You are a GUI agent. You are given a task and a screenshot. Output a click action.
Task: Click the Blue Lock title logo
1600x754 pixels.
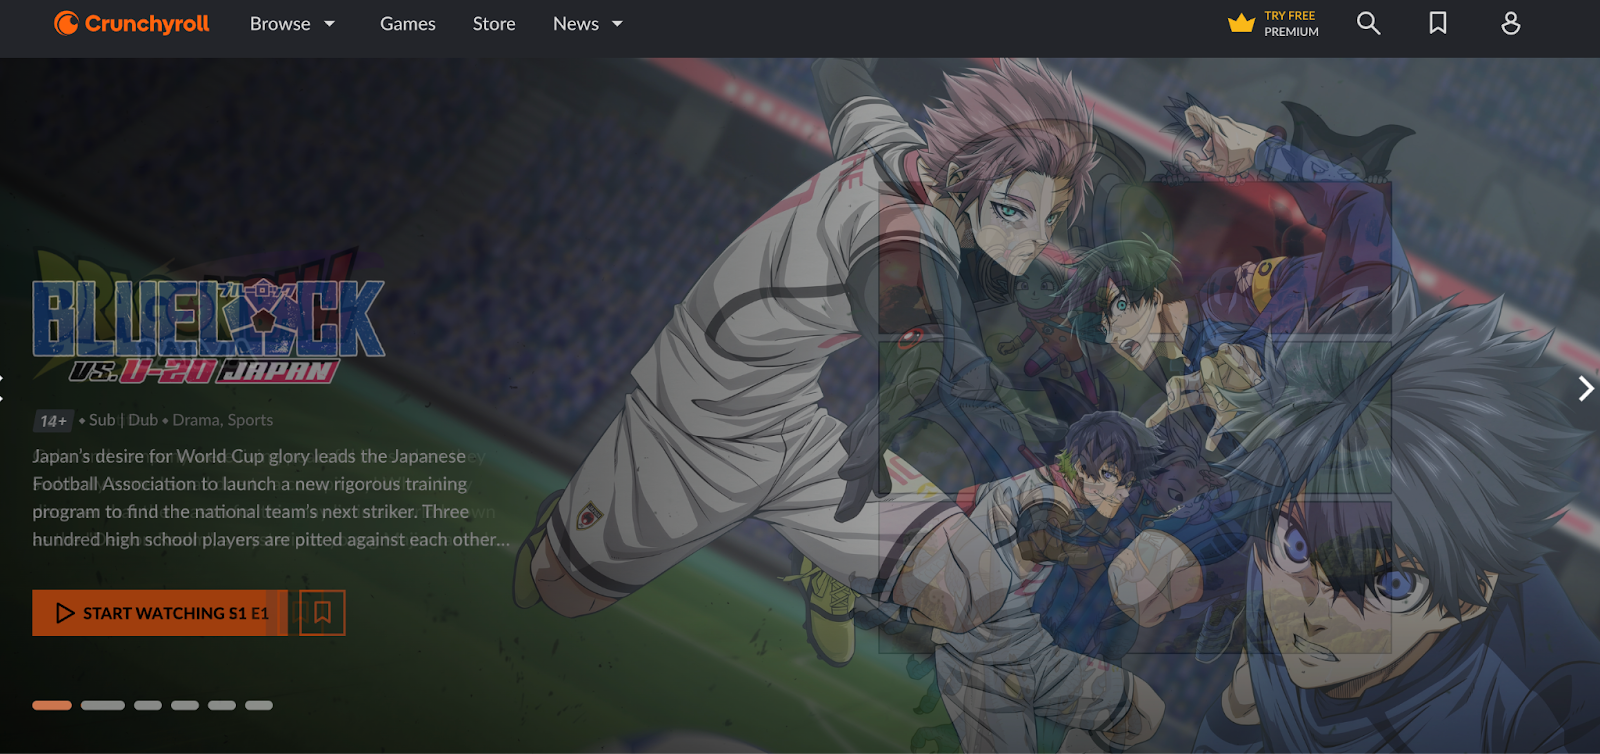208,330
